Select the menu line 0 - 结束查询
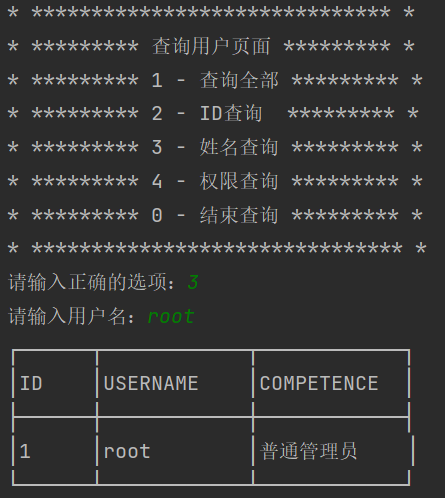 pos(215,215)
